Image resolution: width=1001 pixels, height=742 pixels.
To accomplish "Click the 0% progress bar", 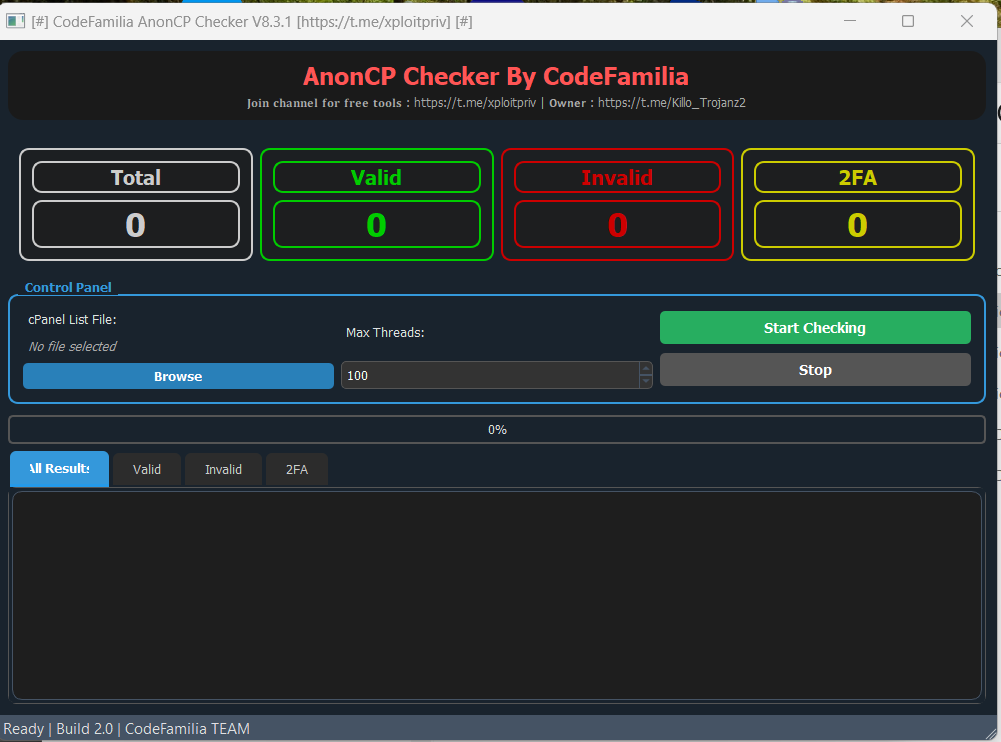I will (x=497, y=430).
